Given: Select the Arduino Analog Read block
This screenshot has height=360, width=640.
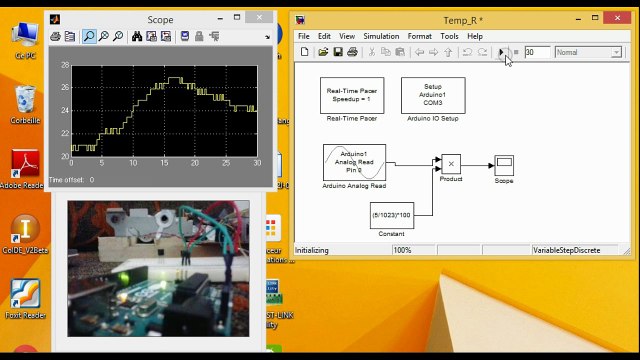Looking at the screenshot, I should pyautogui.click(x=354, y=162).
